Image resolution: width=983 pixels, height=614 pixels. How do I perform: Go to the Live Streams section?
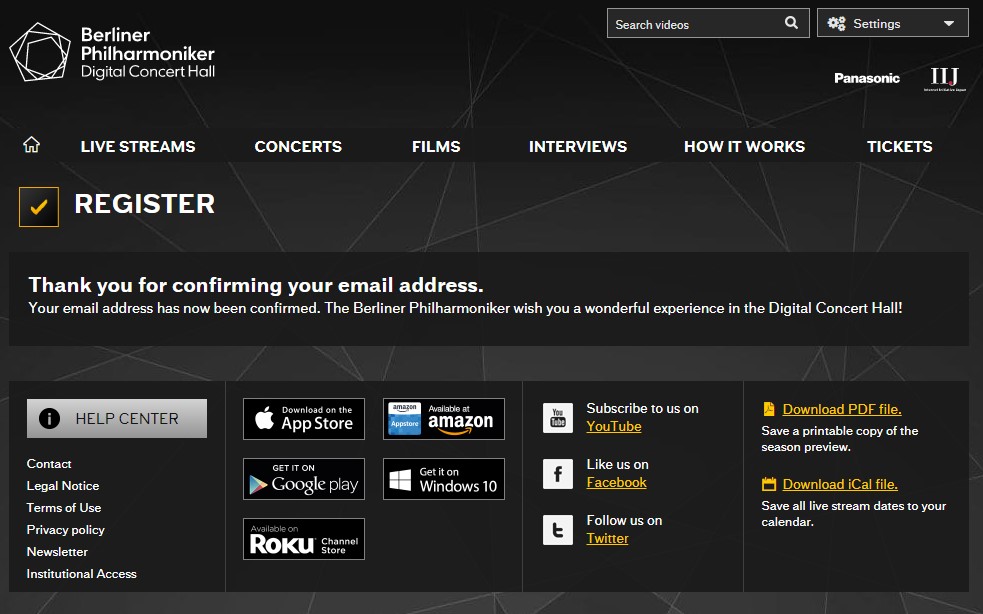[138, 146]
